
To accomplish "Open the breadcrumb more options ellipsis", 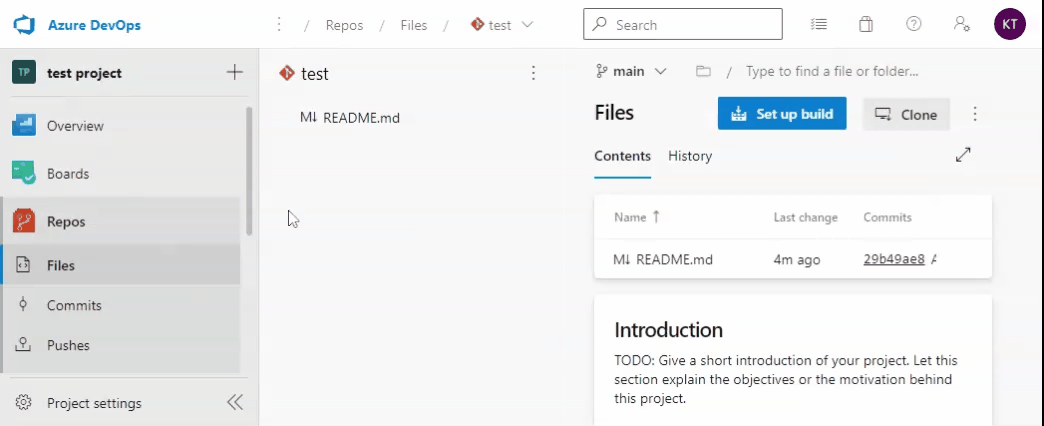I will 280,25.
